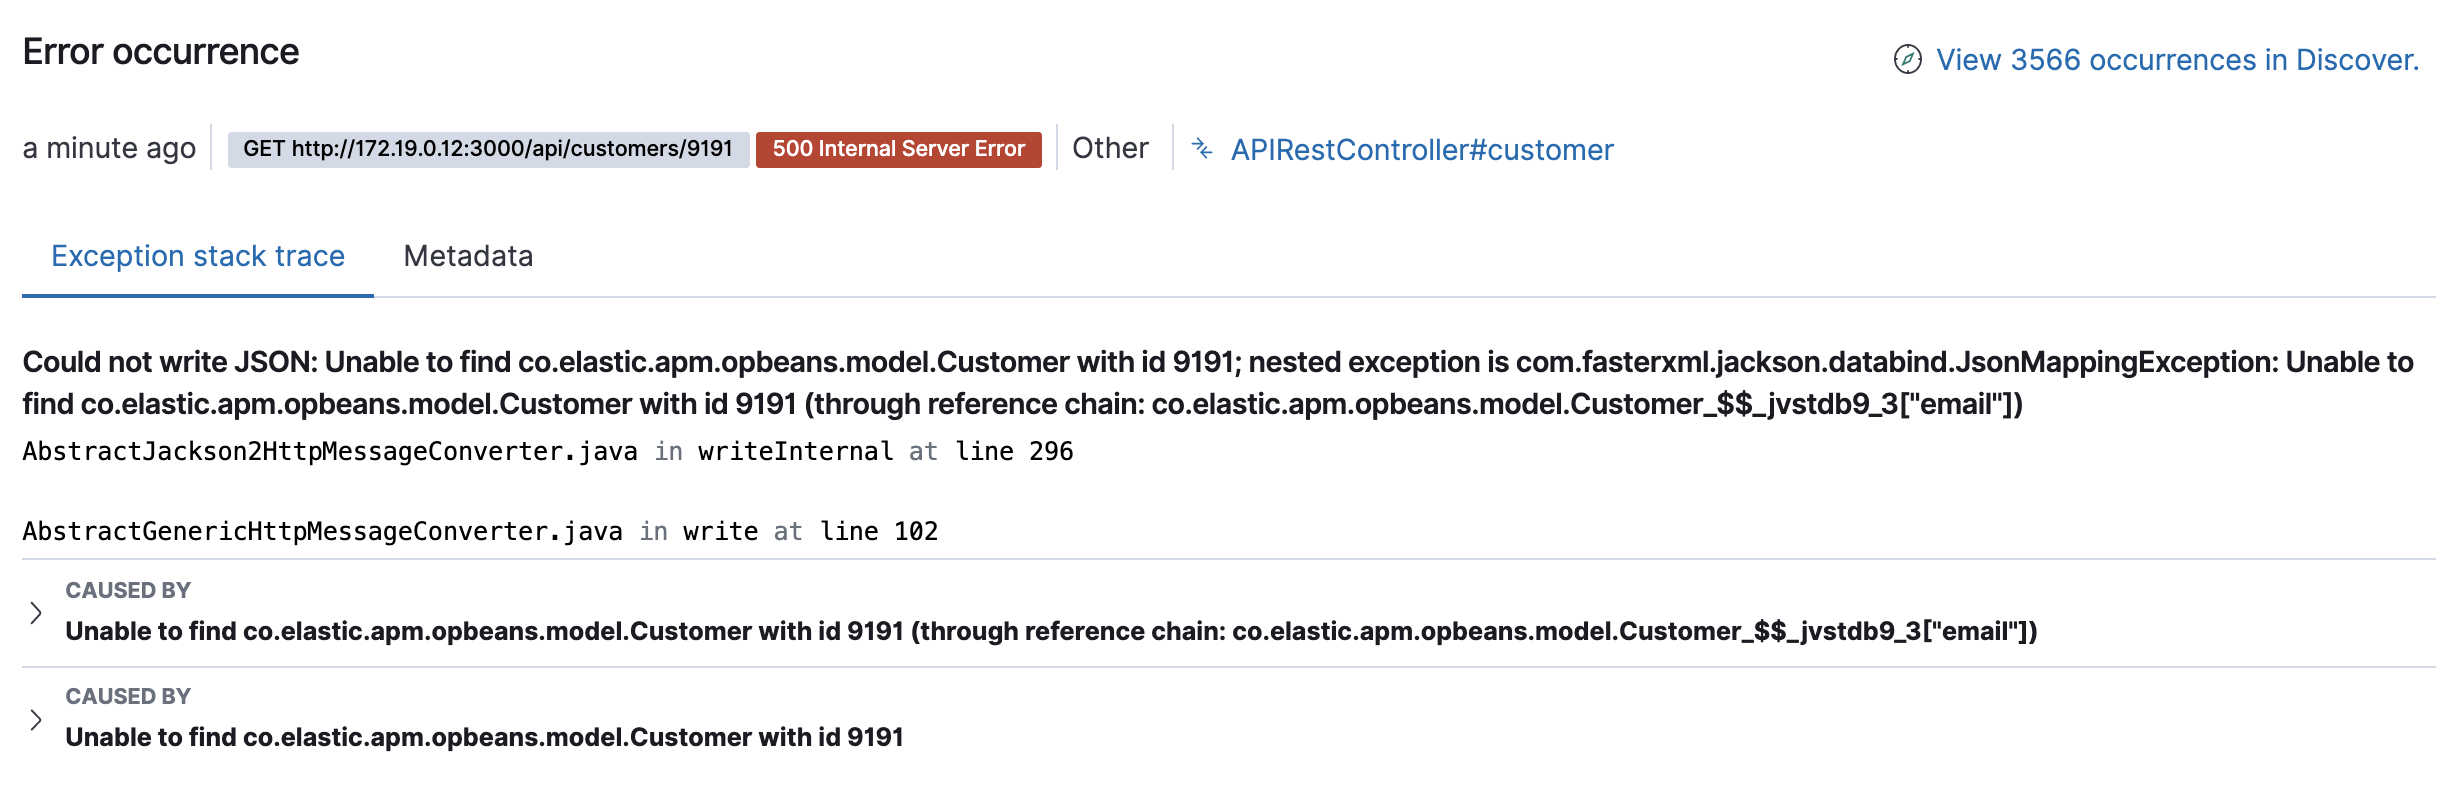Click the Discover compass icon
This screenshot has width=2458, height=788.
click(x=1908, y=60)
